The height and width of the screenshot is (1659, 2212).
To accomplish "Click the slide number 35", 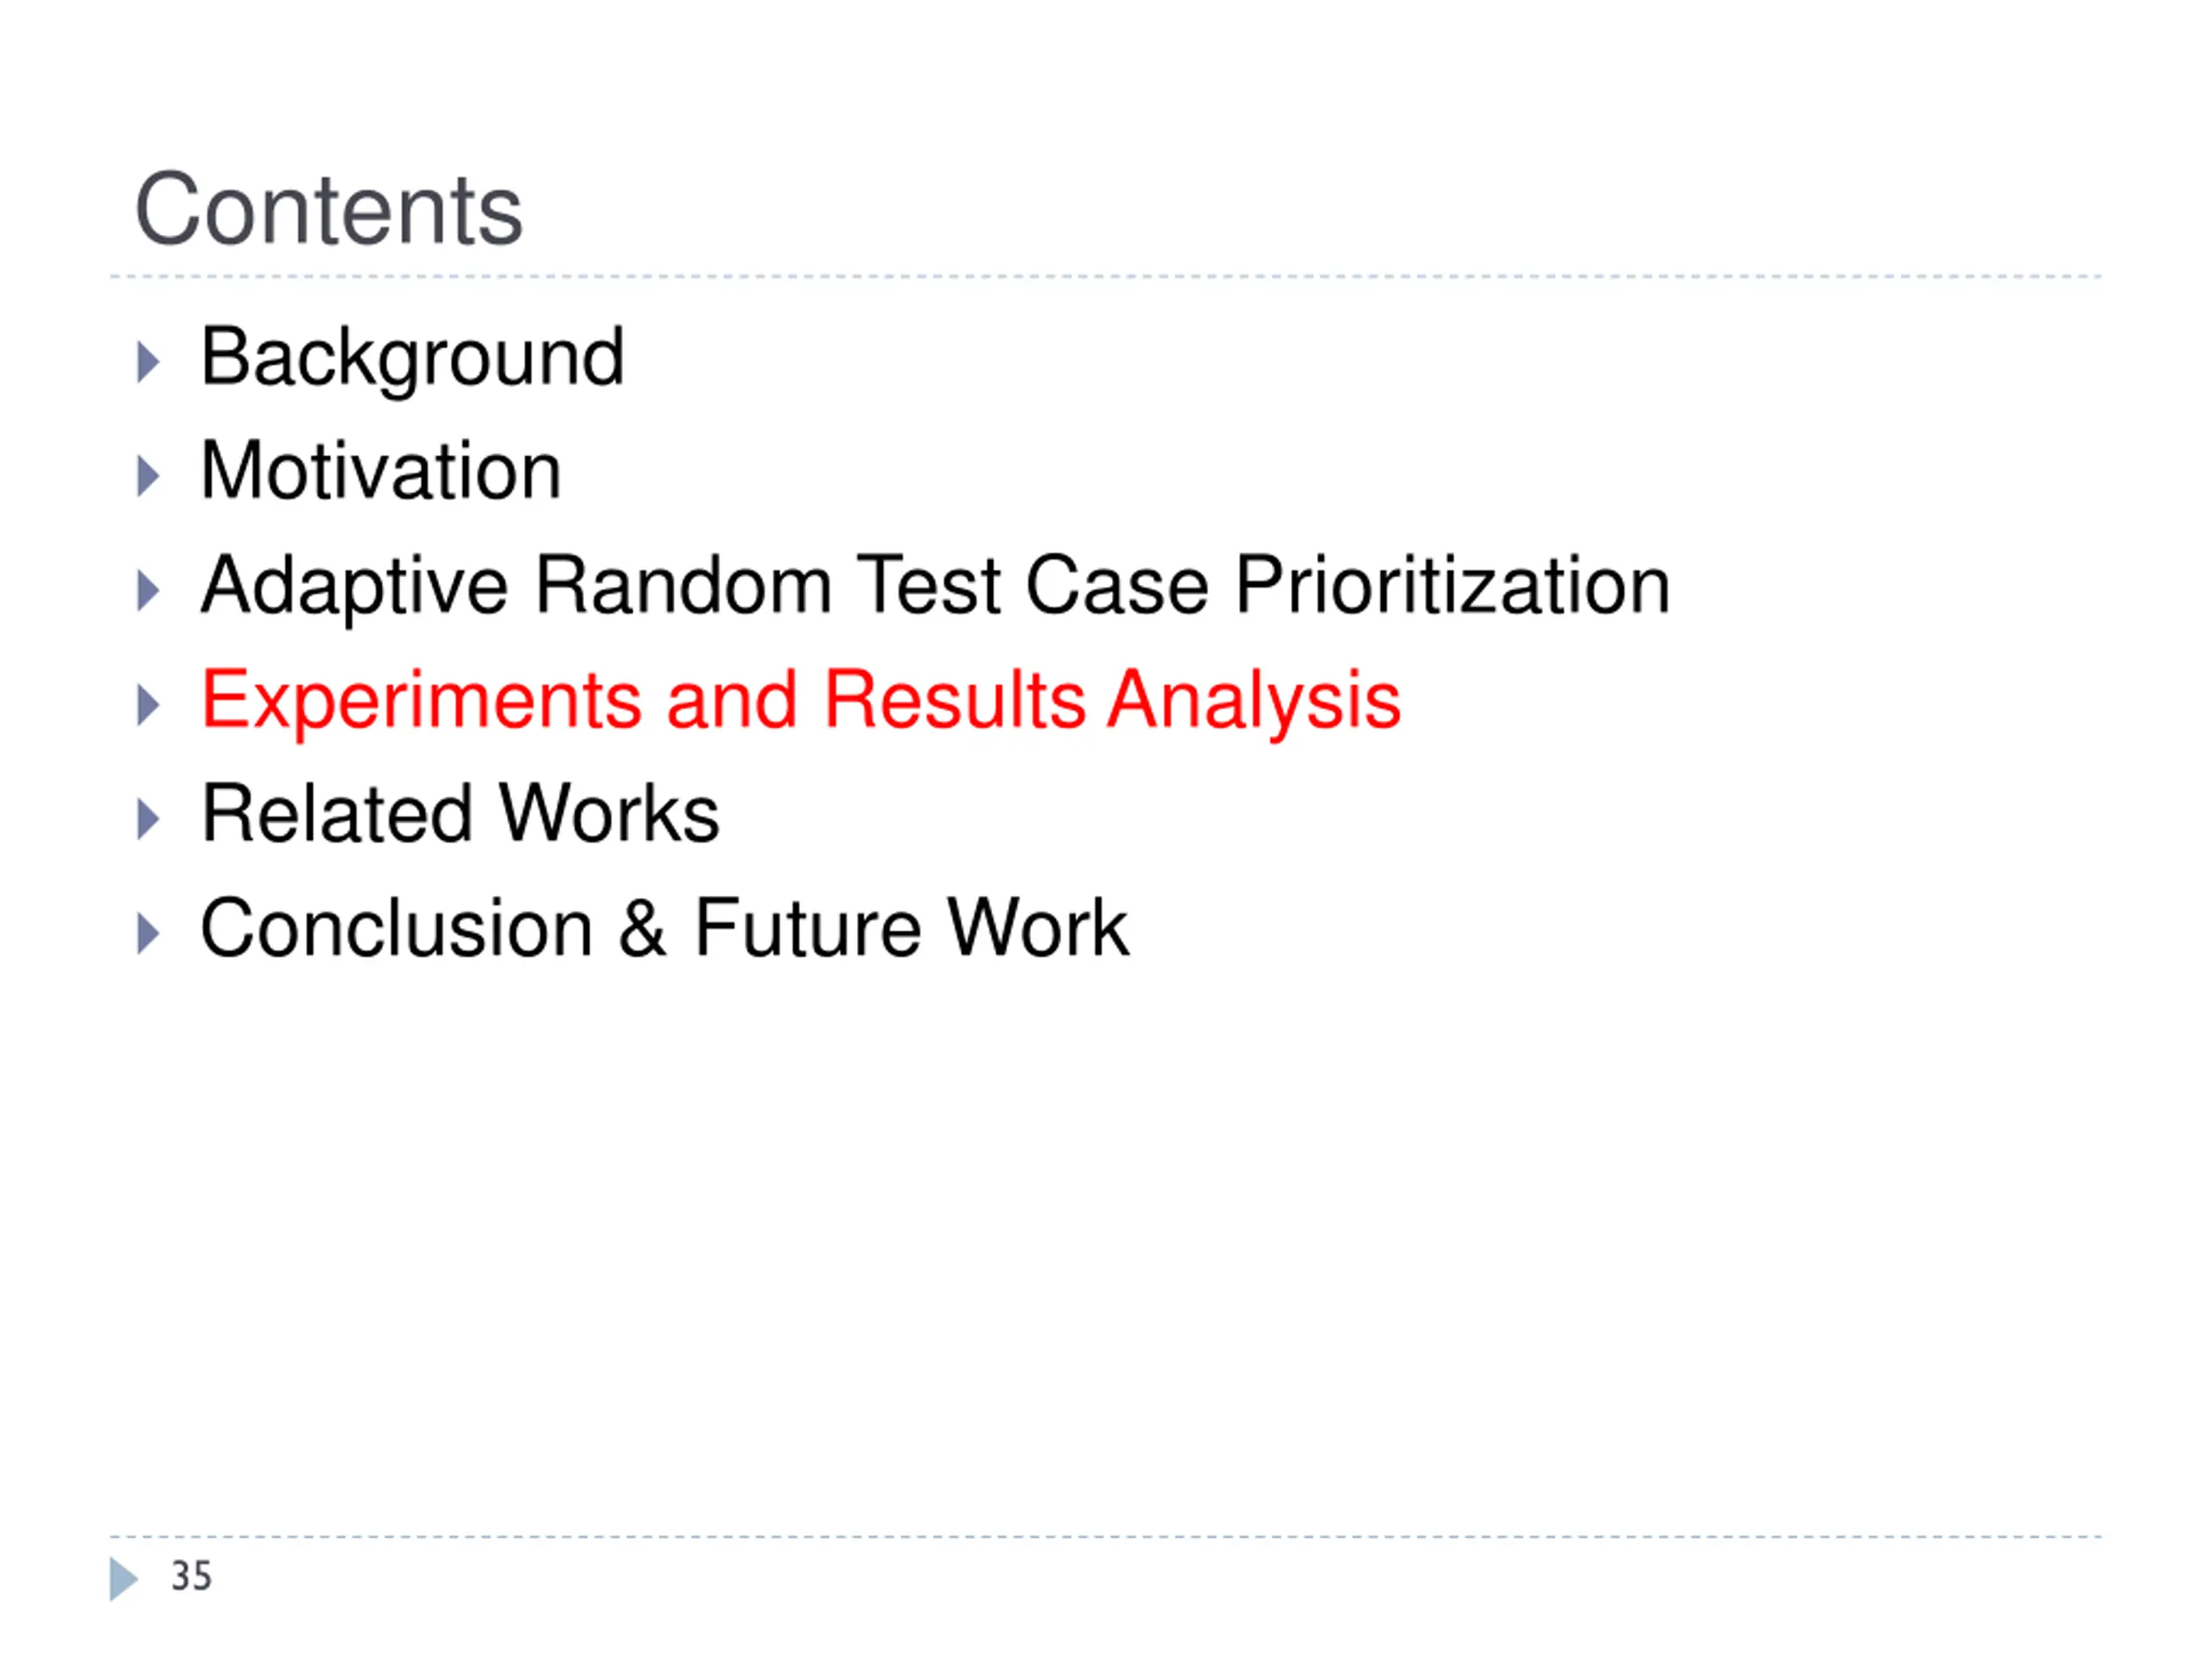I will [191, 1576].
